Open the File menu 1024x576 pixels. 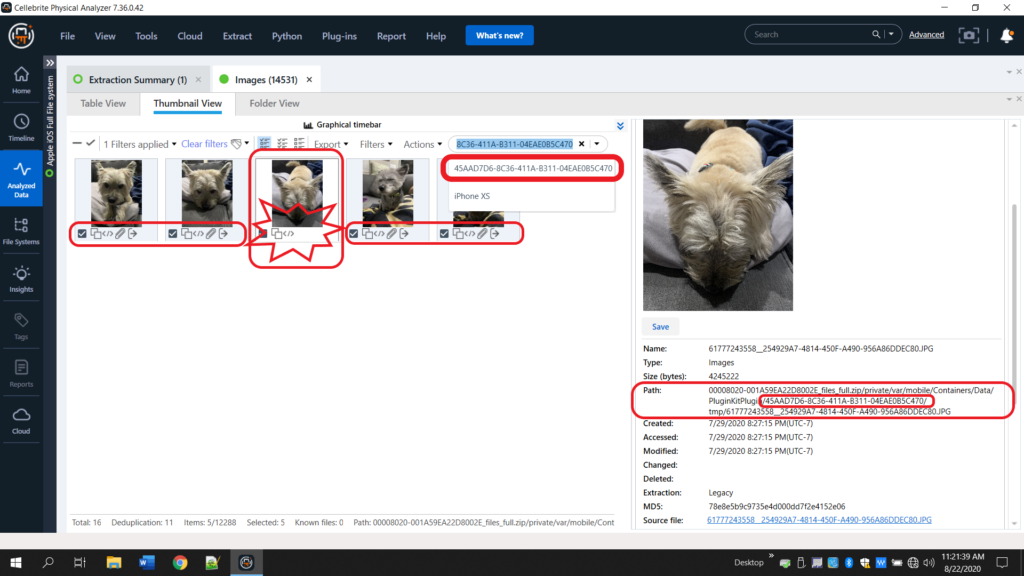[x=67, y=36]
